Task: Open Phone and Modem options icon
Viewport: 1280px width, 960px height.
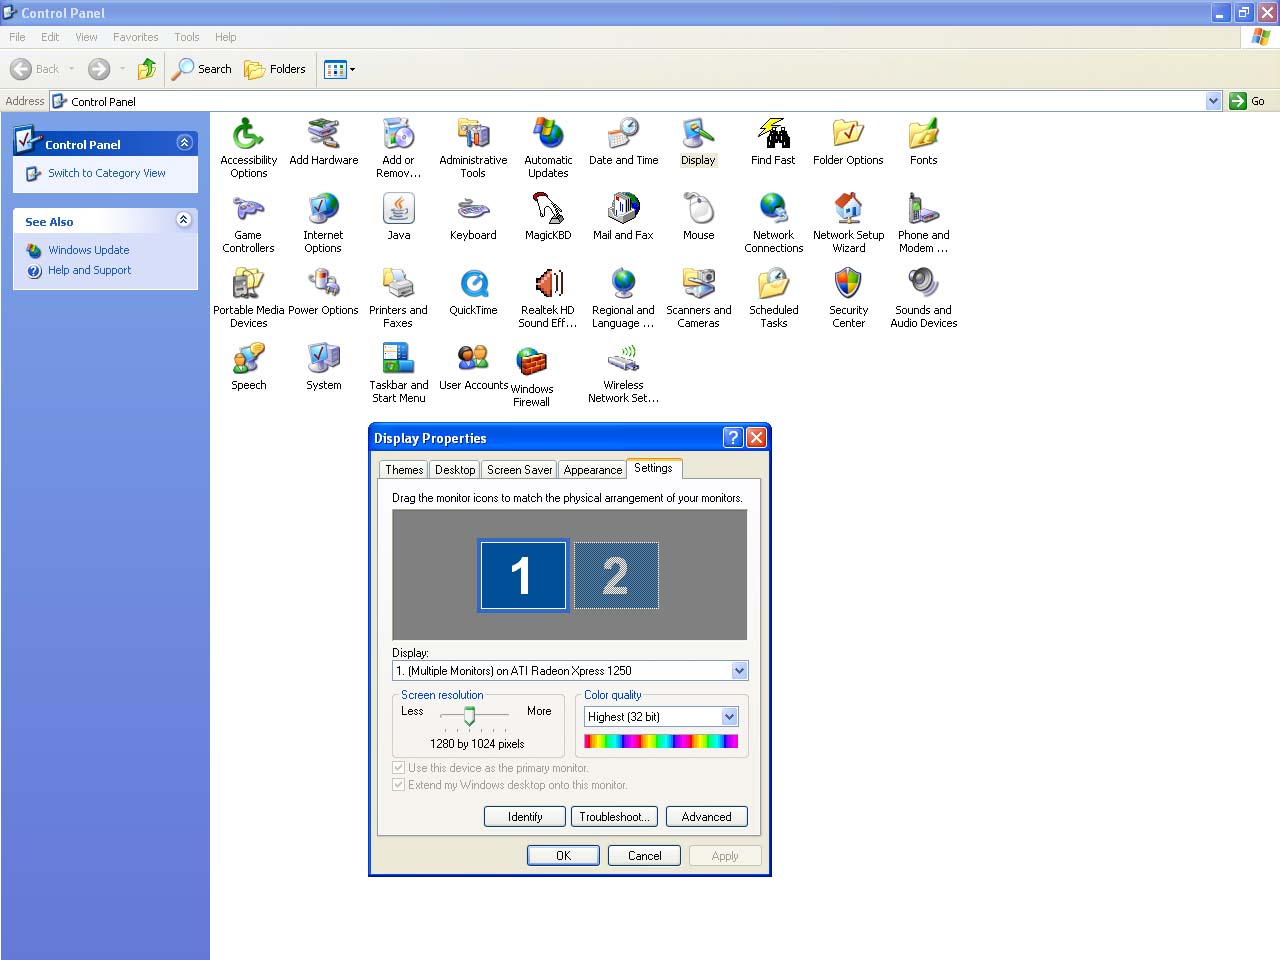Action: click(923, 209)
